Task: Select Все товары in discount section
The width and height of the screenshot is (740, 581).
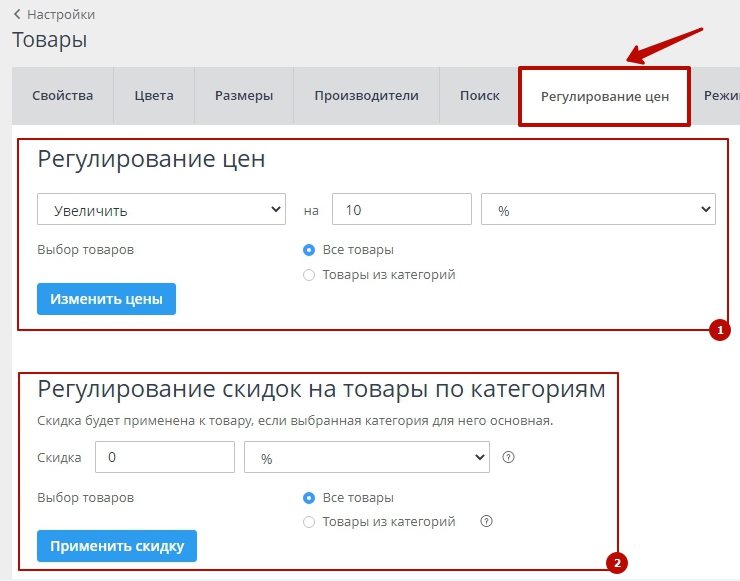Action: click(x=309, y=497)
